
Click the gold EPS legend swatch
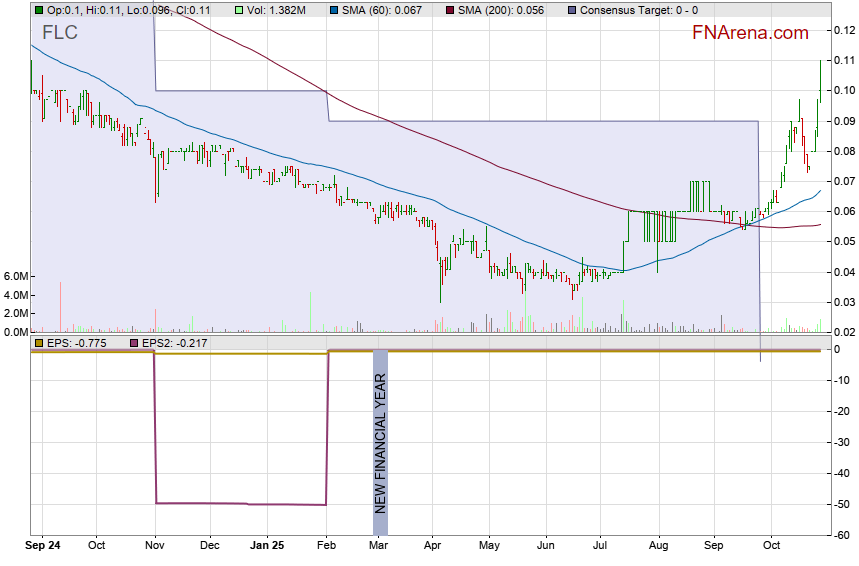[x=39, y=343]
